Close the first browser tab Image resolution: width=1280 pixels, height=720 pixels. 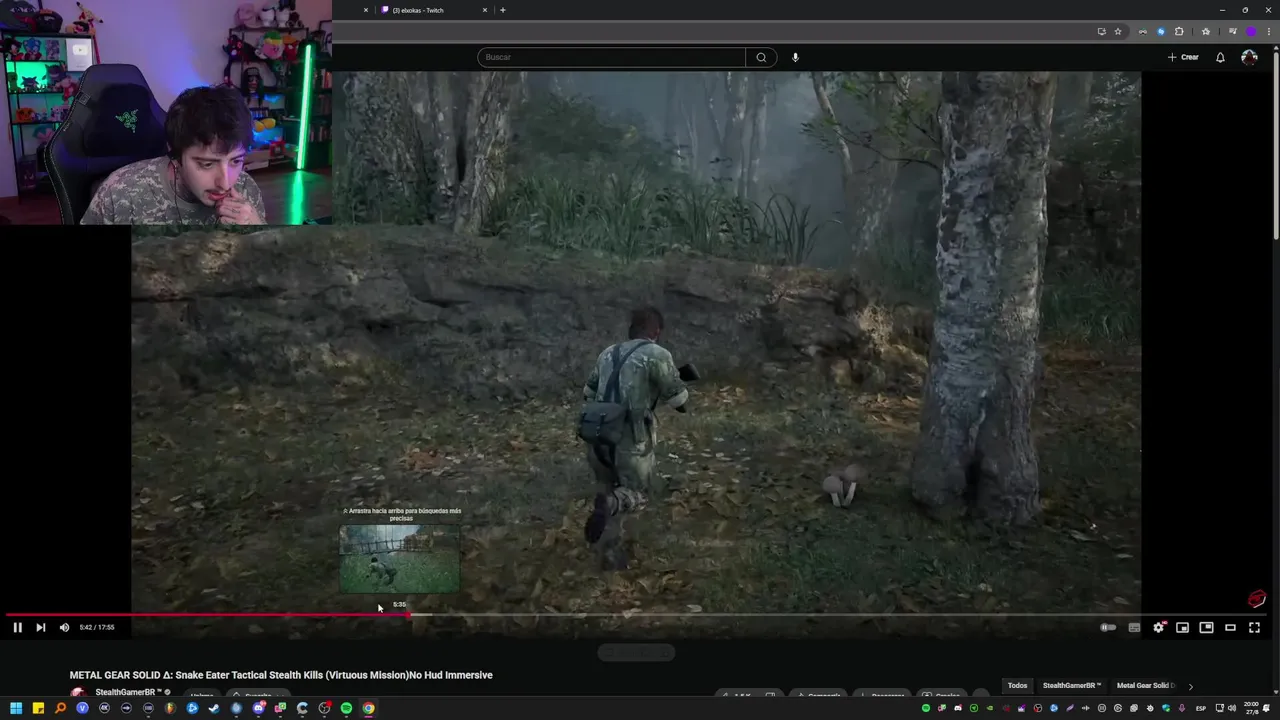click(x=365, y=10)
